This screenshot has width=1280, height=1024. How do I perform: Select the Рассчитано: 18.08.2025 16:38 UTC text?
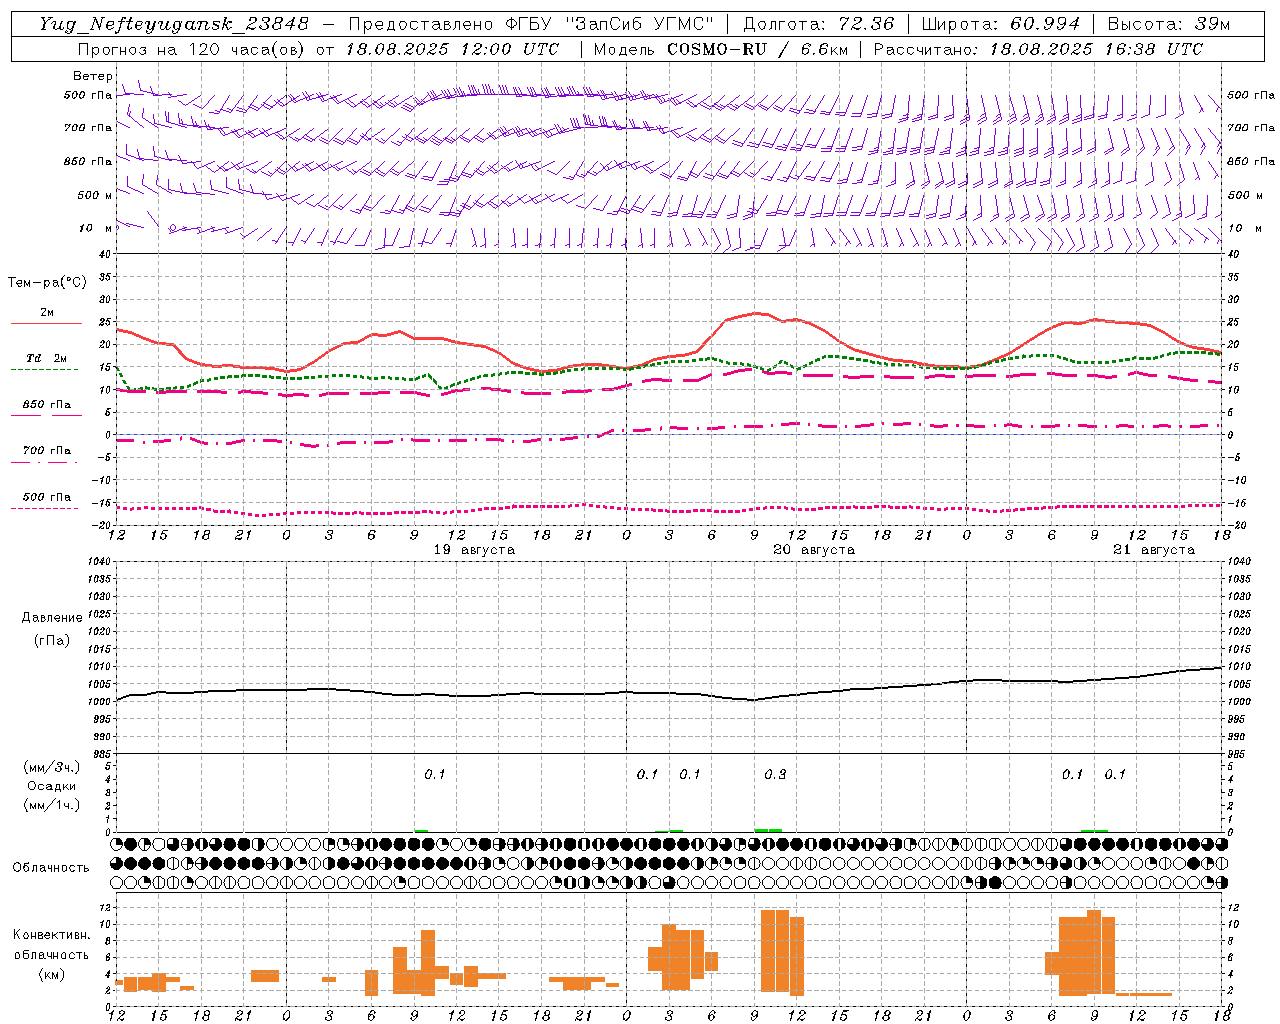[1038, 49]
